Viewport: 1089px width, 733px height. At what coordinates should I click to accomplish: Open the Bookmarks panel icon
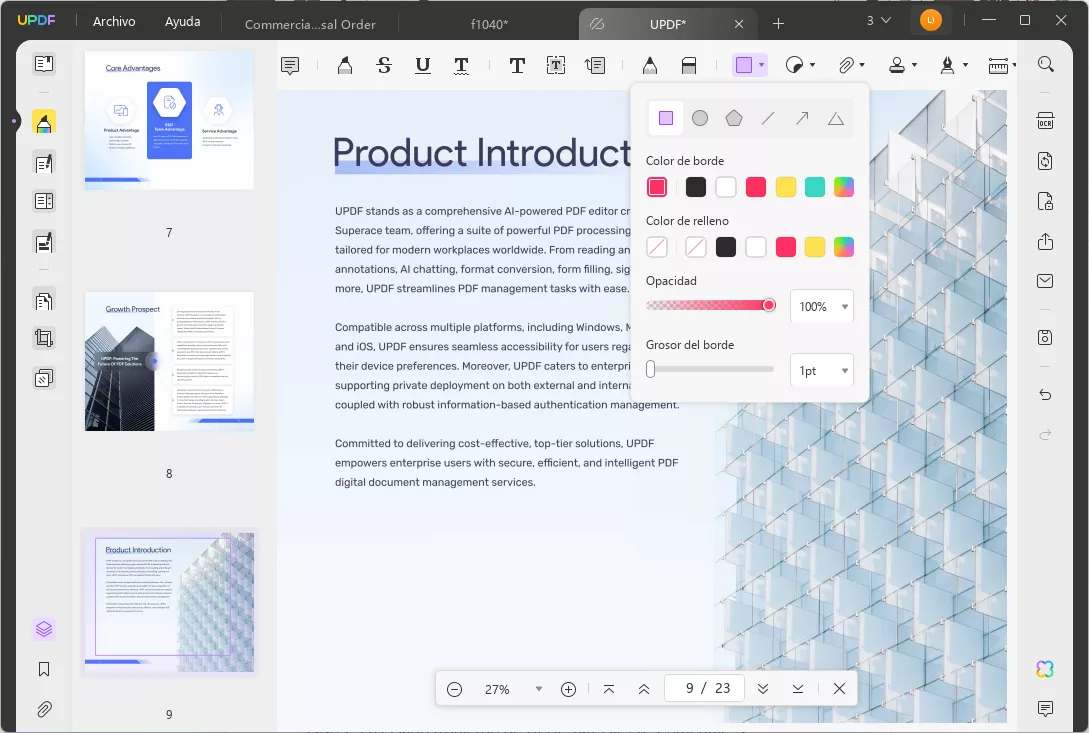44,669
